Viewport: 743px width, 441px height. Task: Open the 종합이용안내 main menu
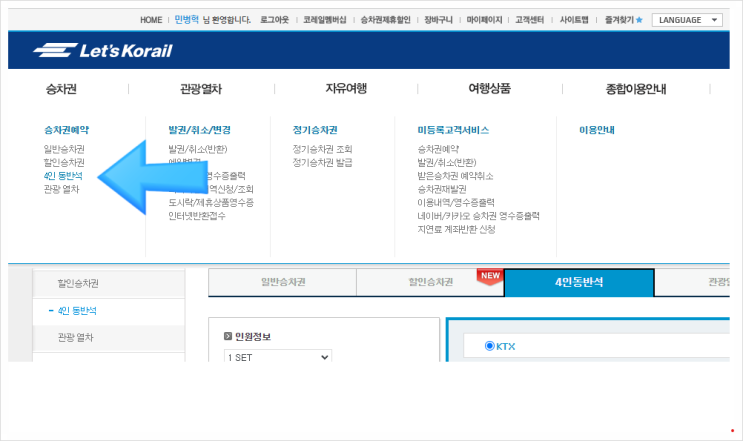coord(636,89)
